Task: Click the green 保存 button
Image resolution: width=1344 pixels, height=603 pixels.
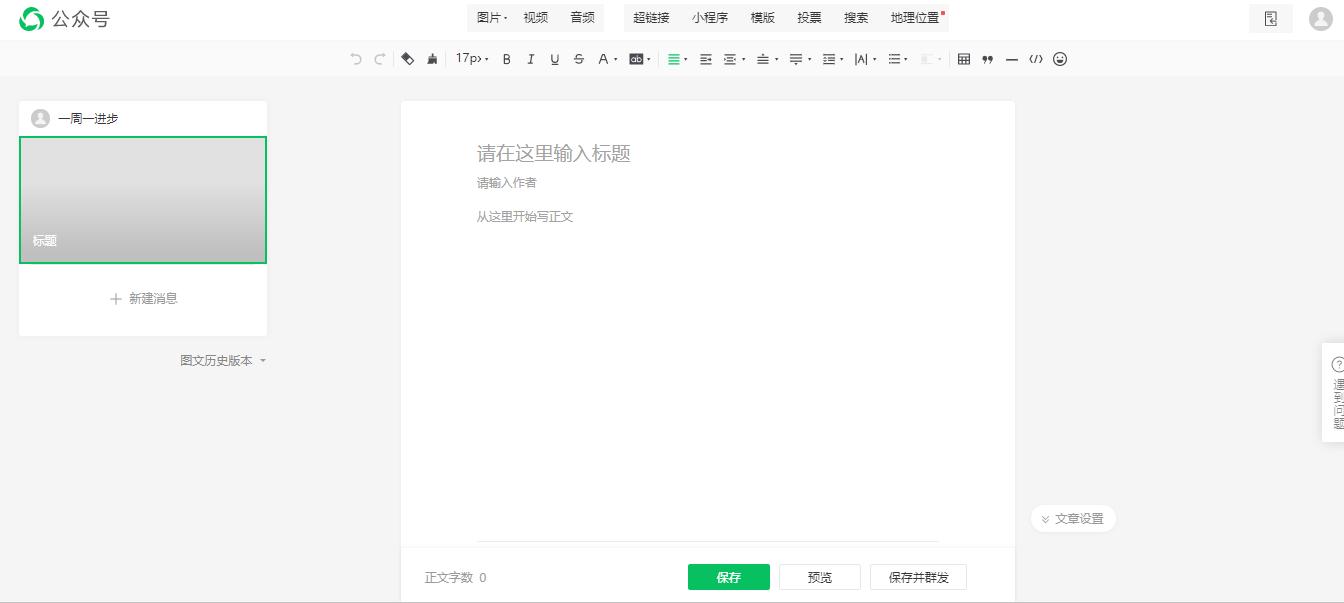Action: [728, 577]
